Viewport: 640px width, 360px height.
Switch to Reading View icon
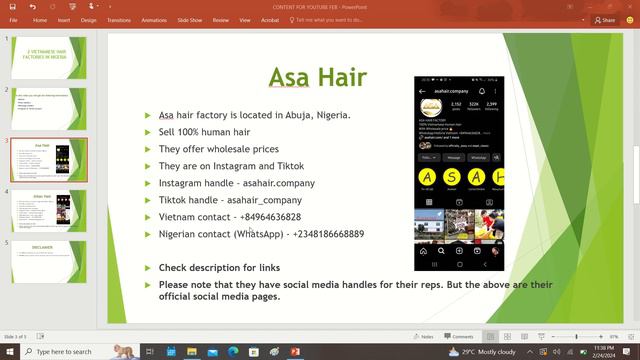[x=524, y=336]
